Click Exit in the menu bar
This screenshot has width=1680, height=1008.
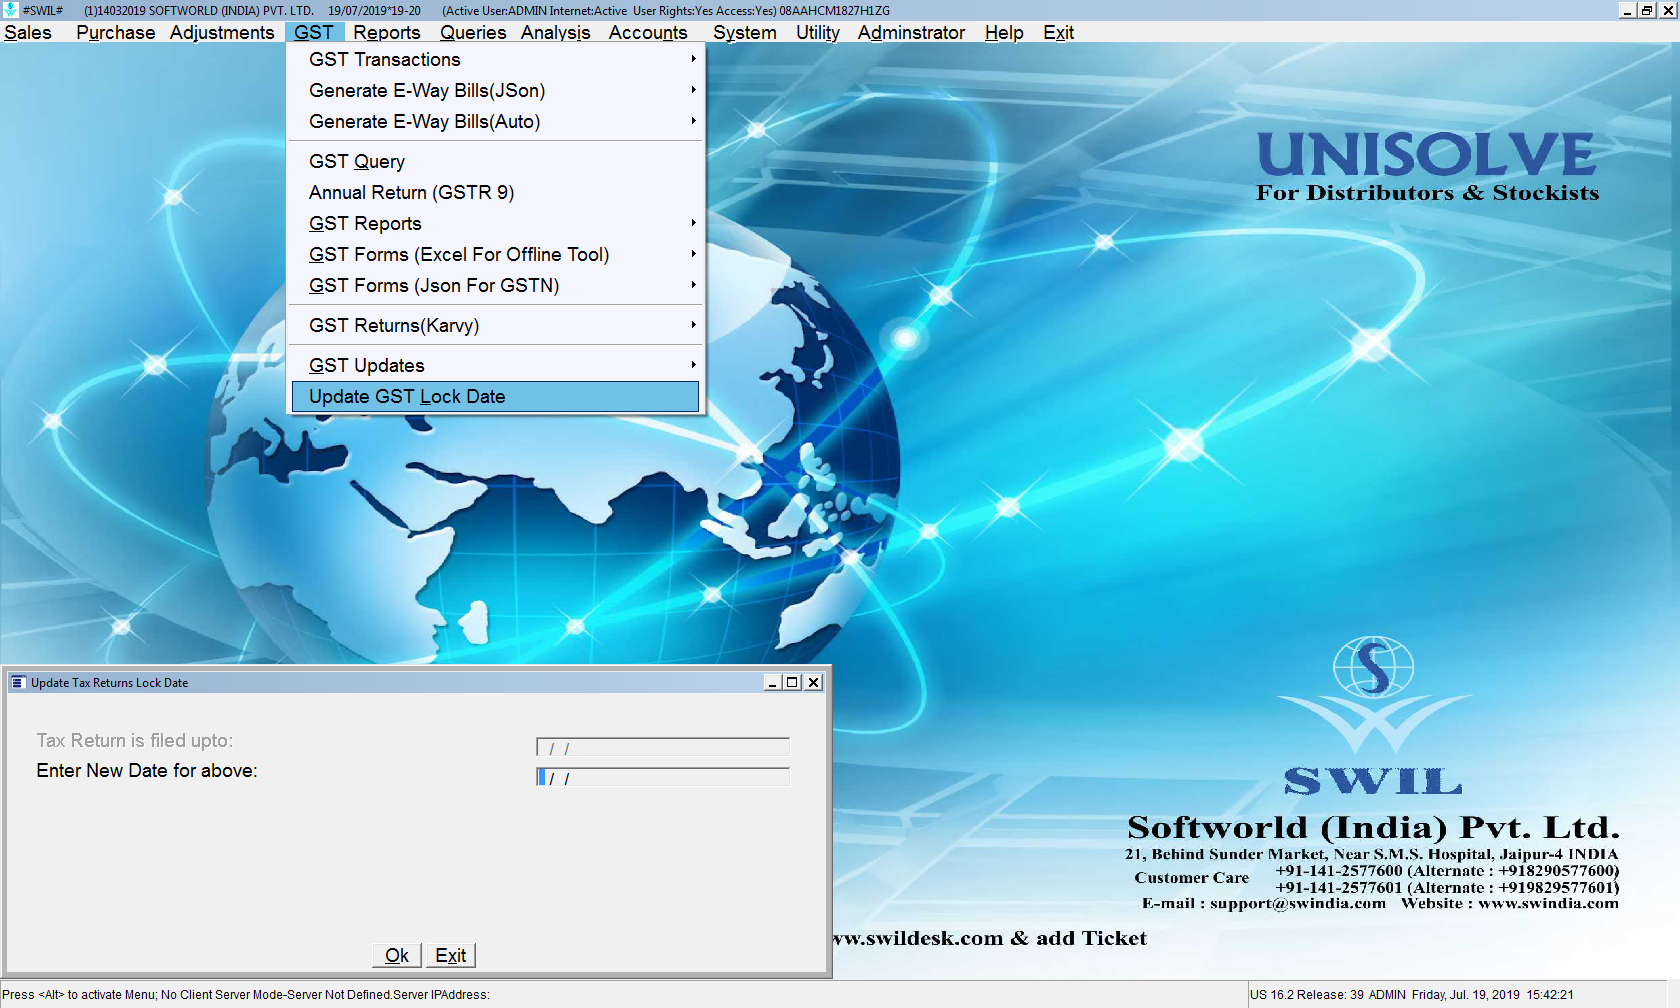(x=1058, y=32)
